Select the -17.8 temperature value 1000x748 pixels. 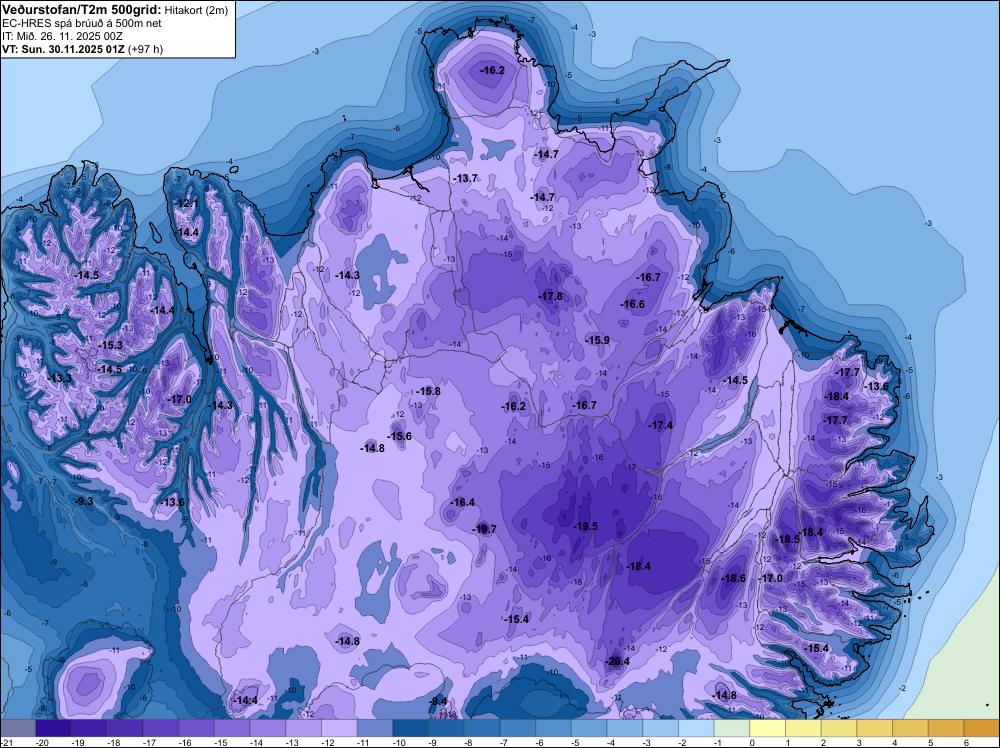[x=550, y=296]
